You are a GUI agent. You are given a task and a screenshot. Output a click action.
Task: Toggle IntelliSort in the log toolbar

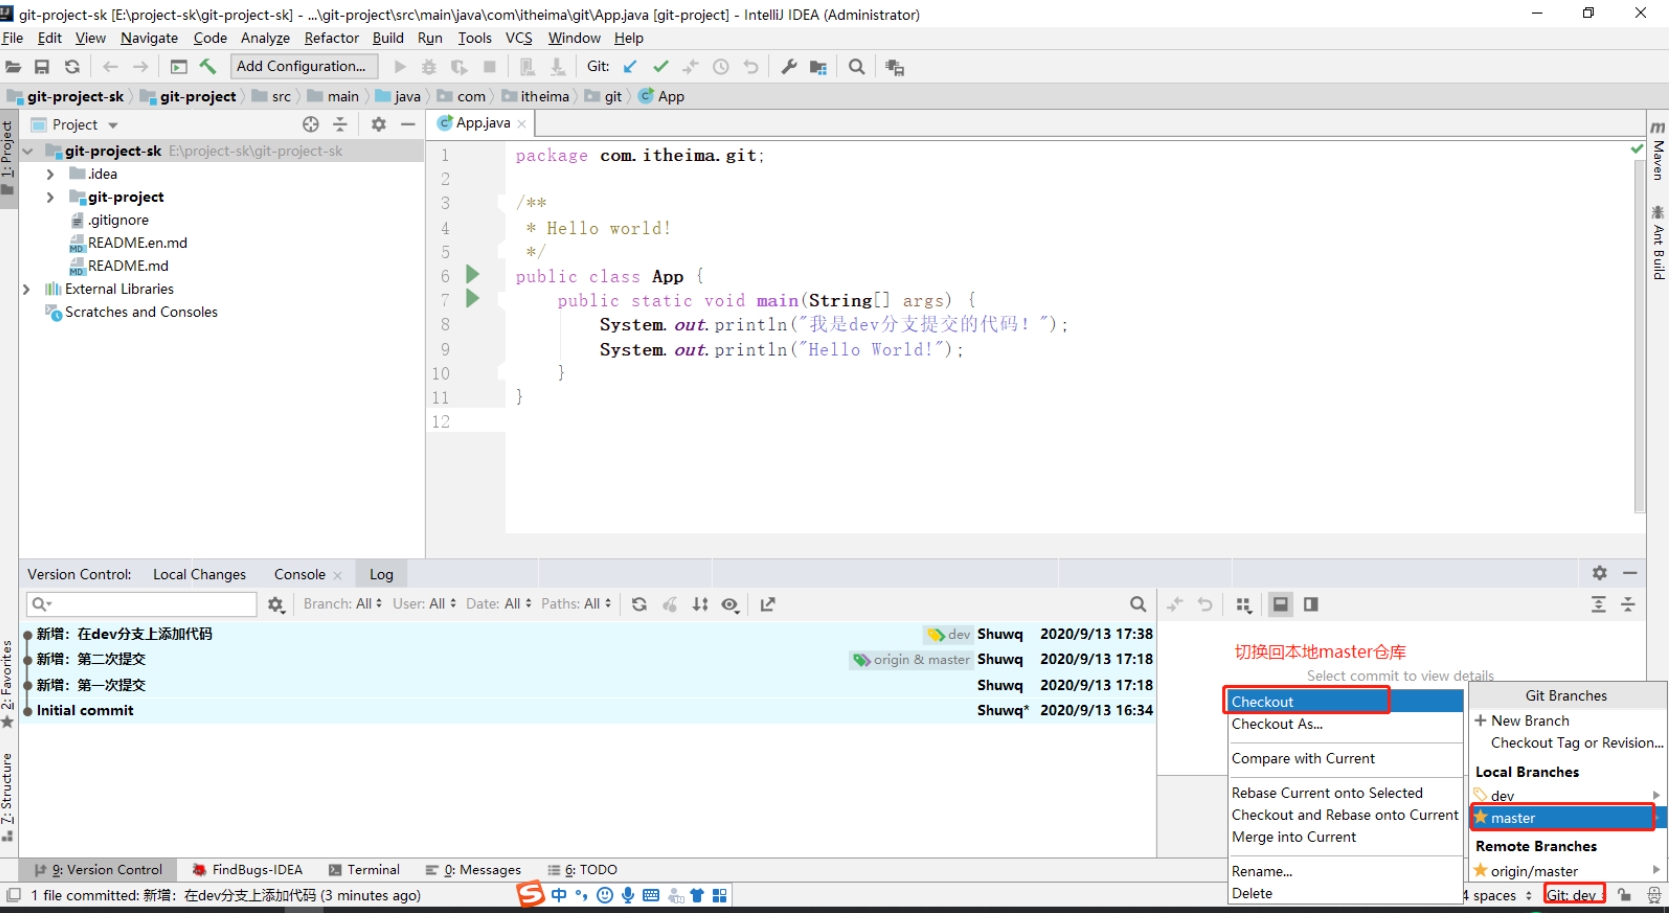click(700, 604)
